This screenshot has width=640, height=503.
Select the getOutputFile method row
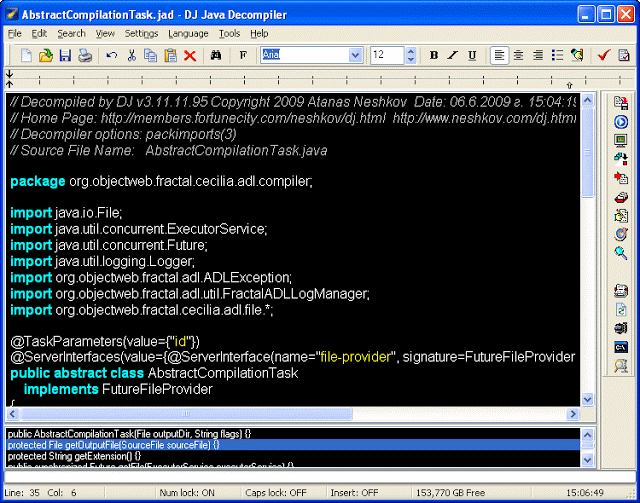[293, 445]
